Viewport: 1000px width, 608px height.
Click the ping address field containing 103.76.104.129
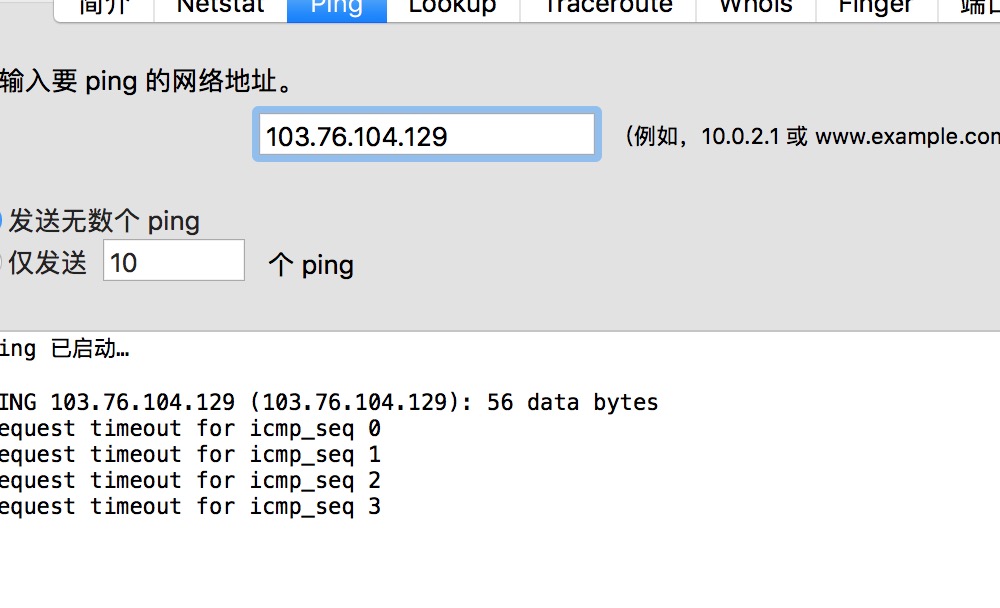[x=427, y=135]
